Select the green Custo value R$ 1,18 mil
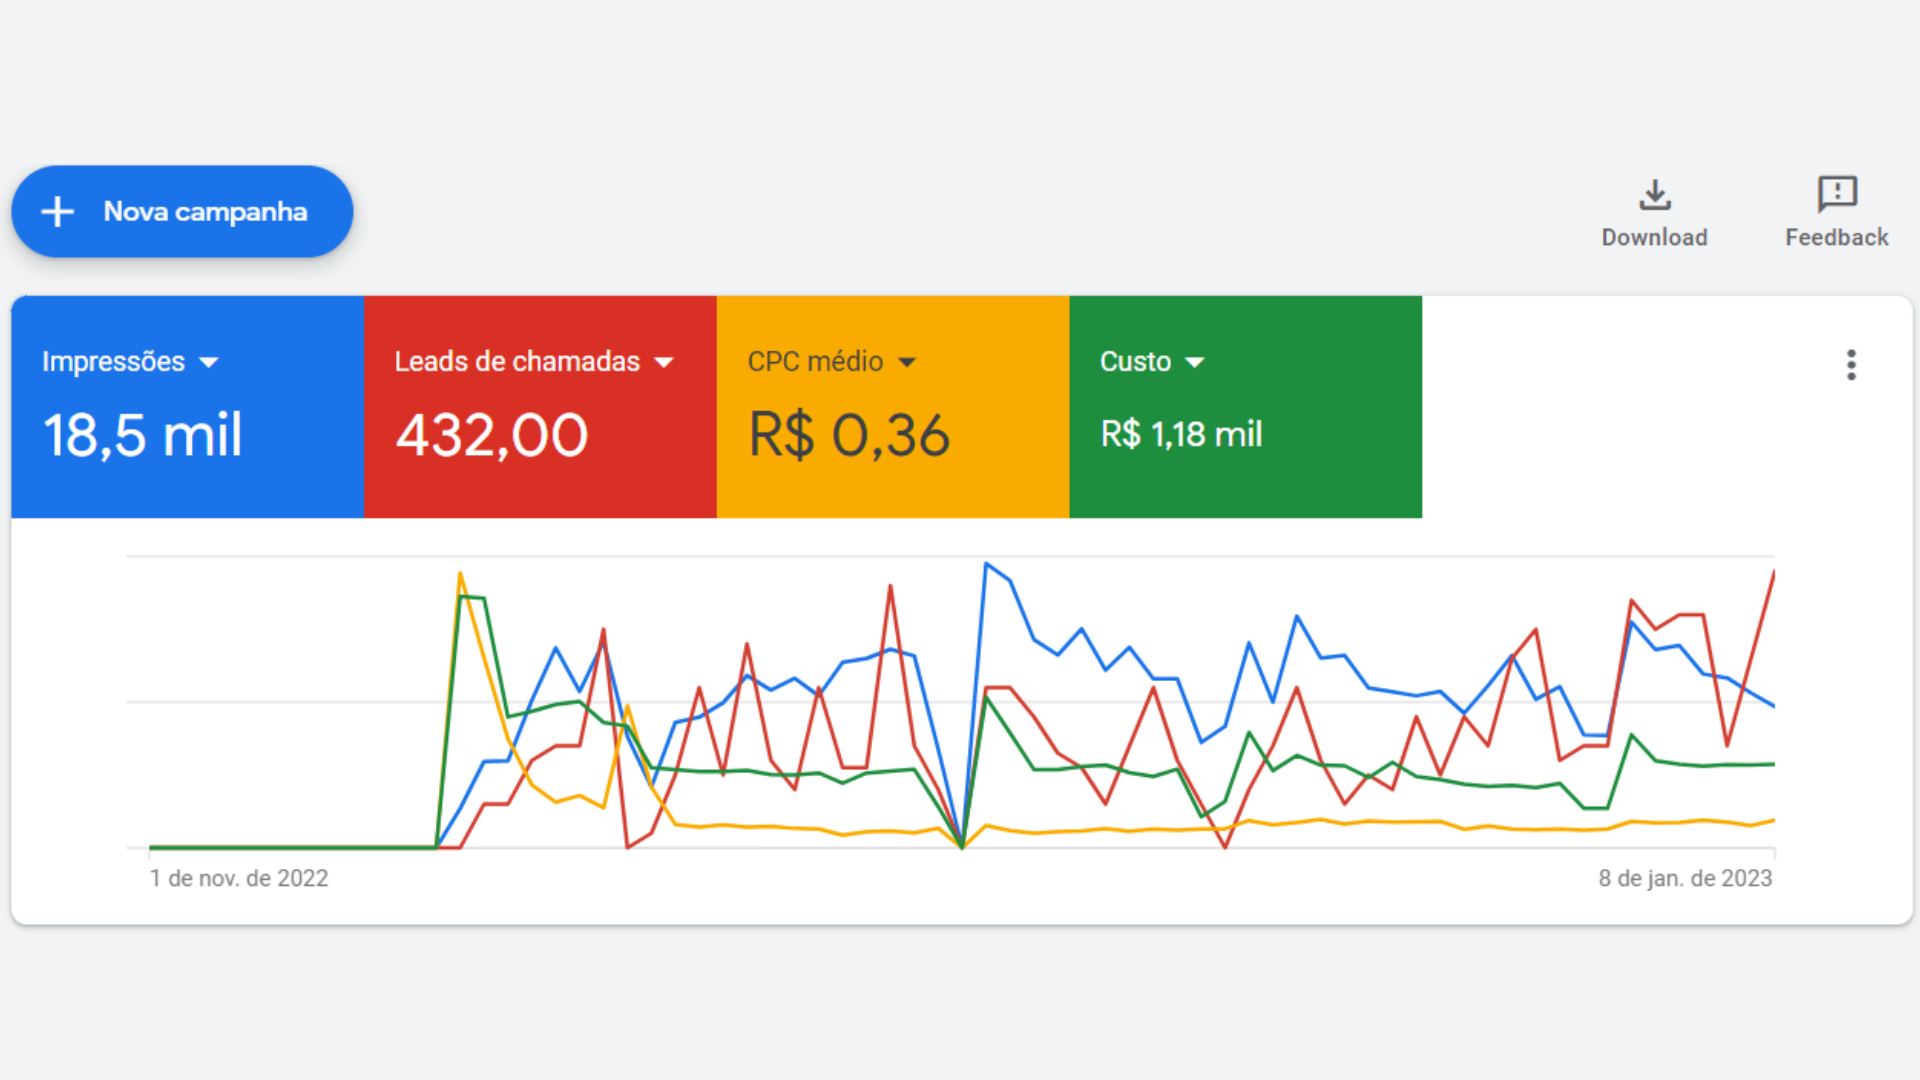Screen dimensions: 1920x1080 (1181, 435)
